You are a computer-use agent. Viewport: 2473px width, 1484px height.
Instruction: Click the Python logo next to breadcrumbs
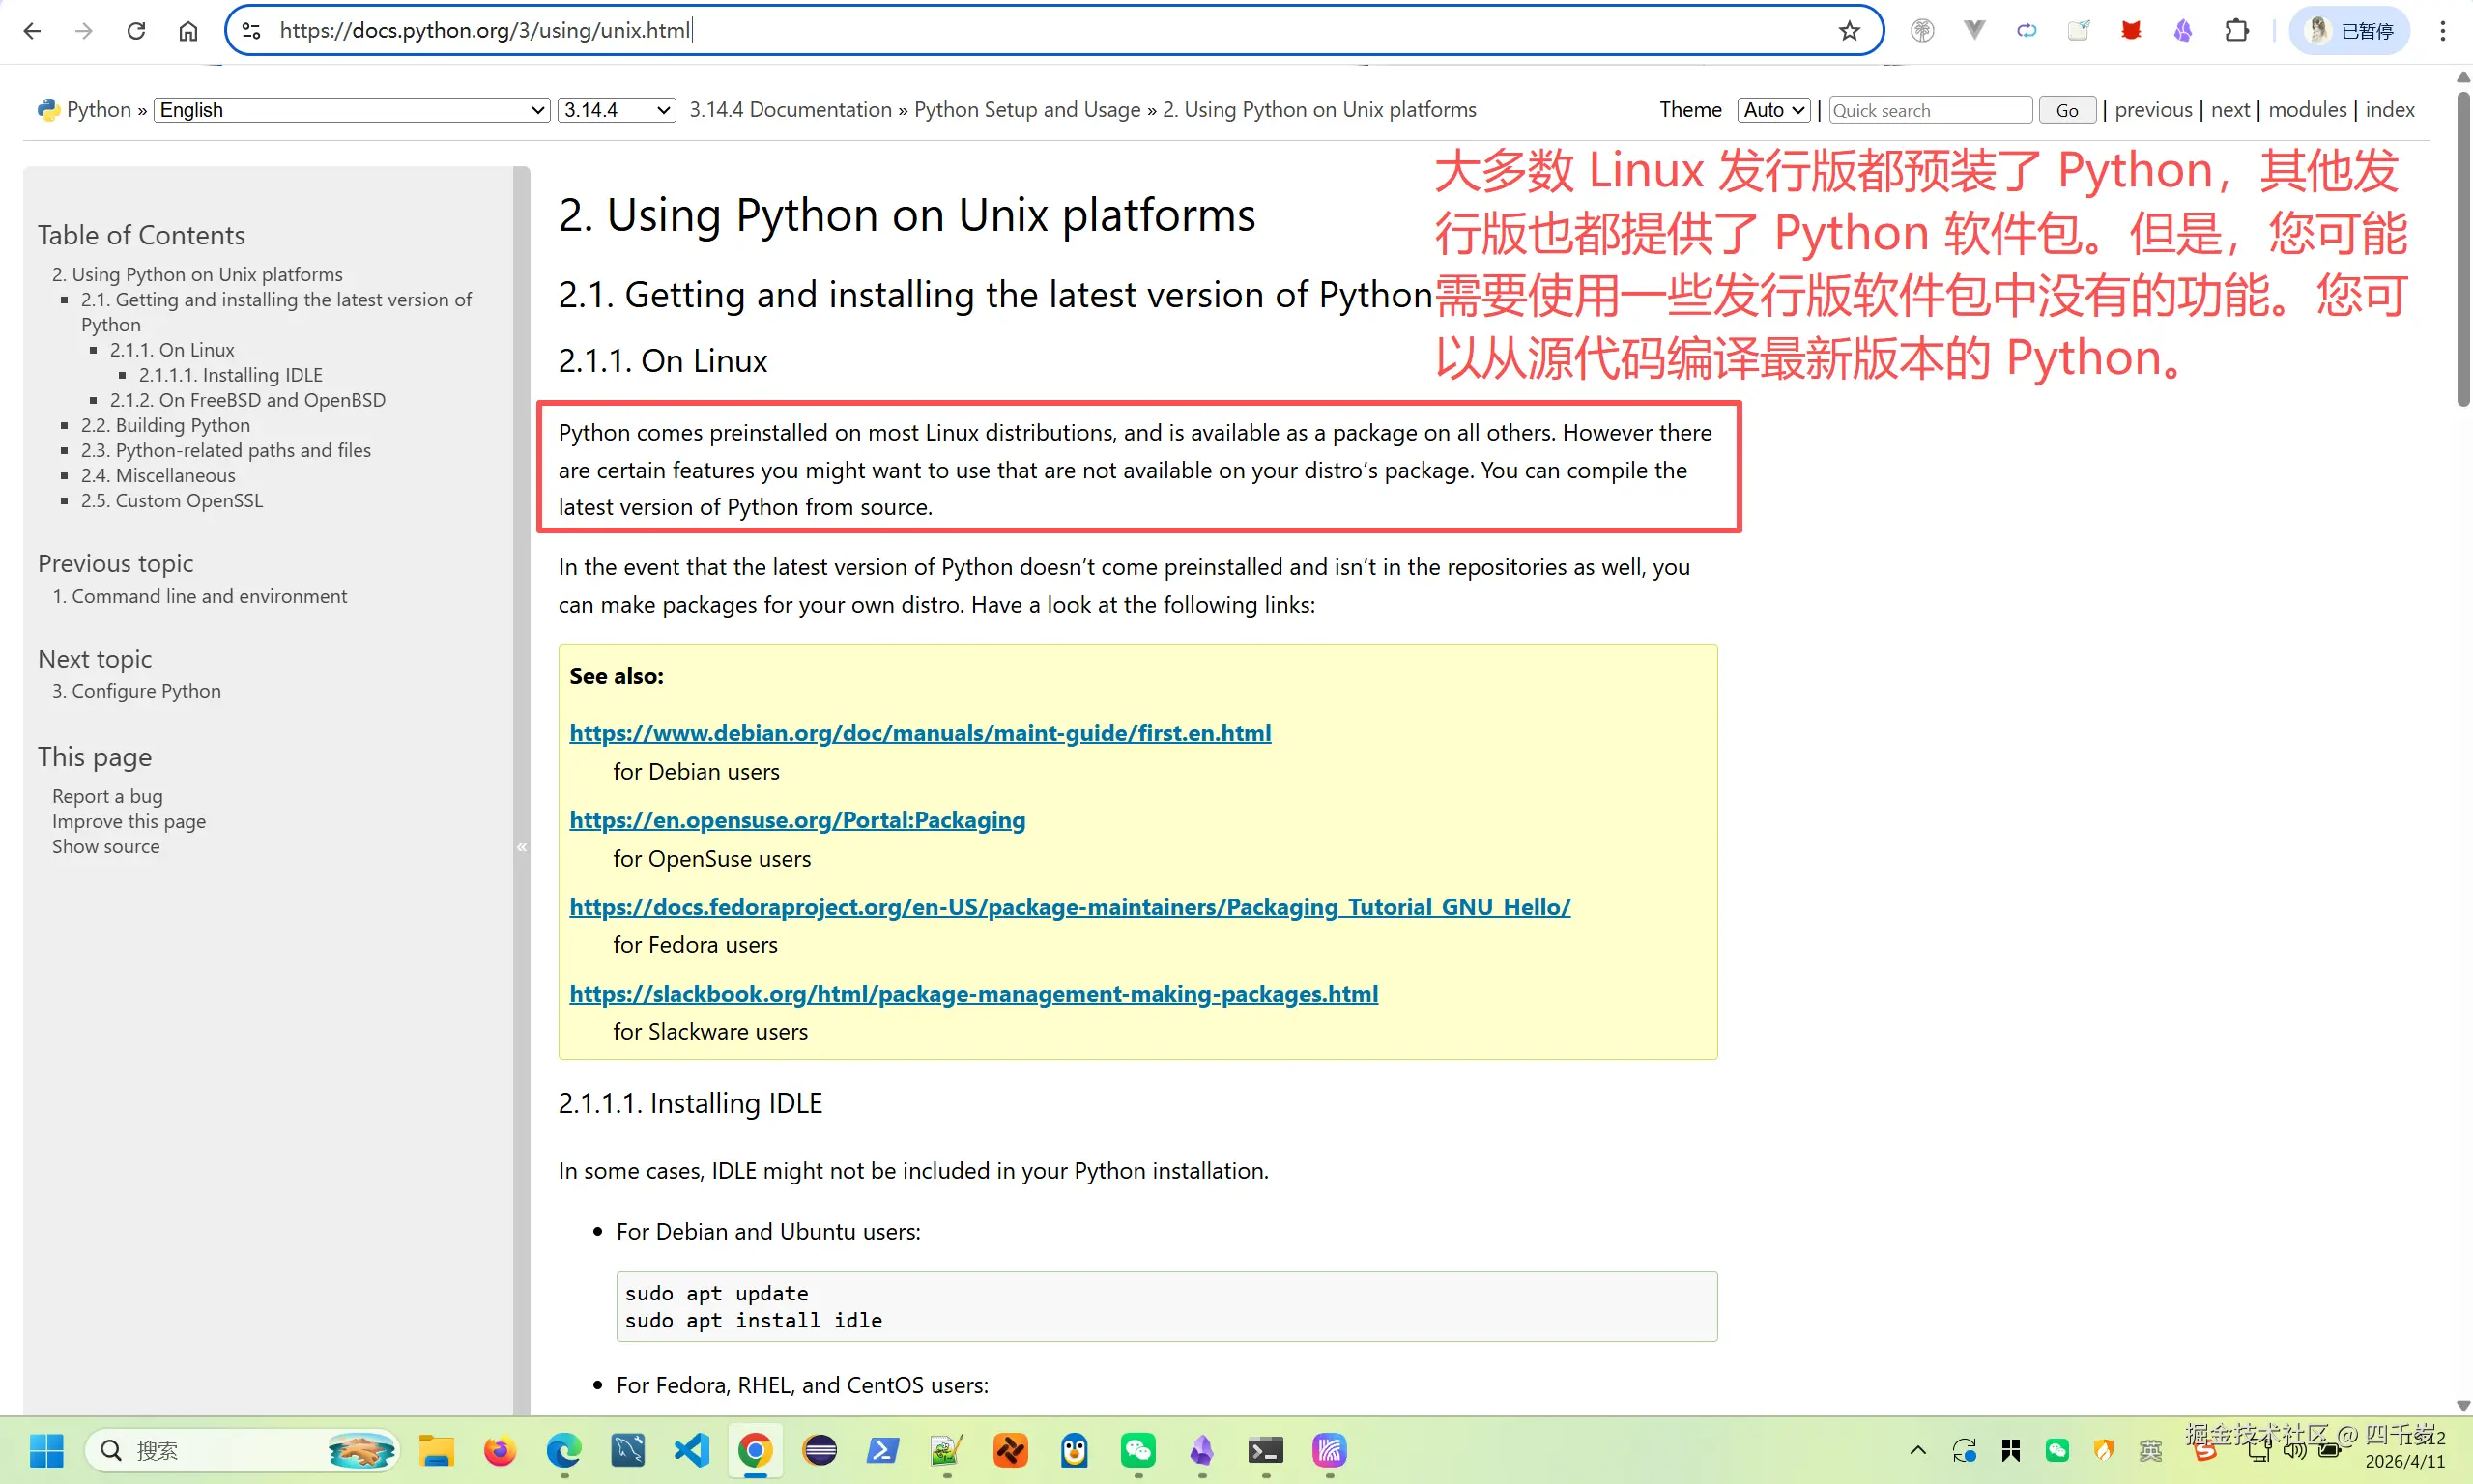click(48, 109)
